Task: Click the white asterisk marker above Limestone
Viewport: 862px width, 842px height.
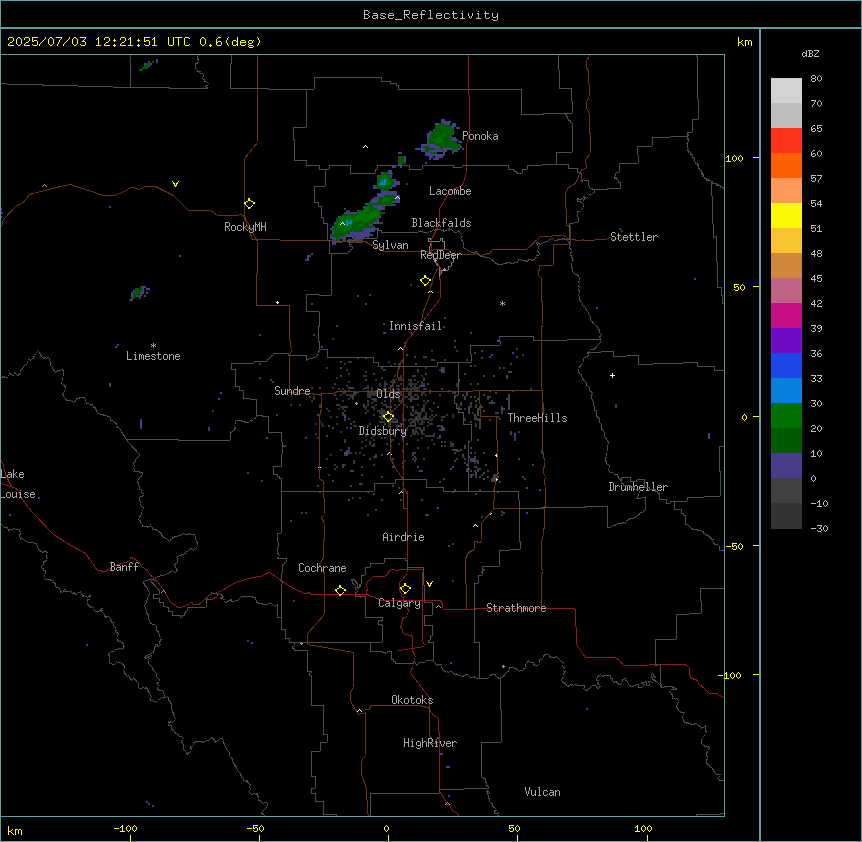Action: tap(153, 346)
